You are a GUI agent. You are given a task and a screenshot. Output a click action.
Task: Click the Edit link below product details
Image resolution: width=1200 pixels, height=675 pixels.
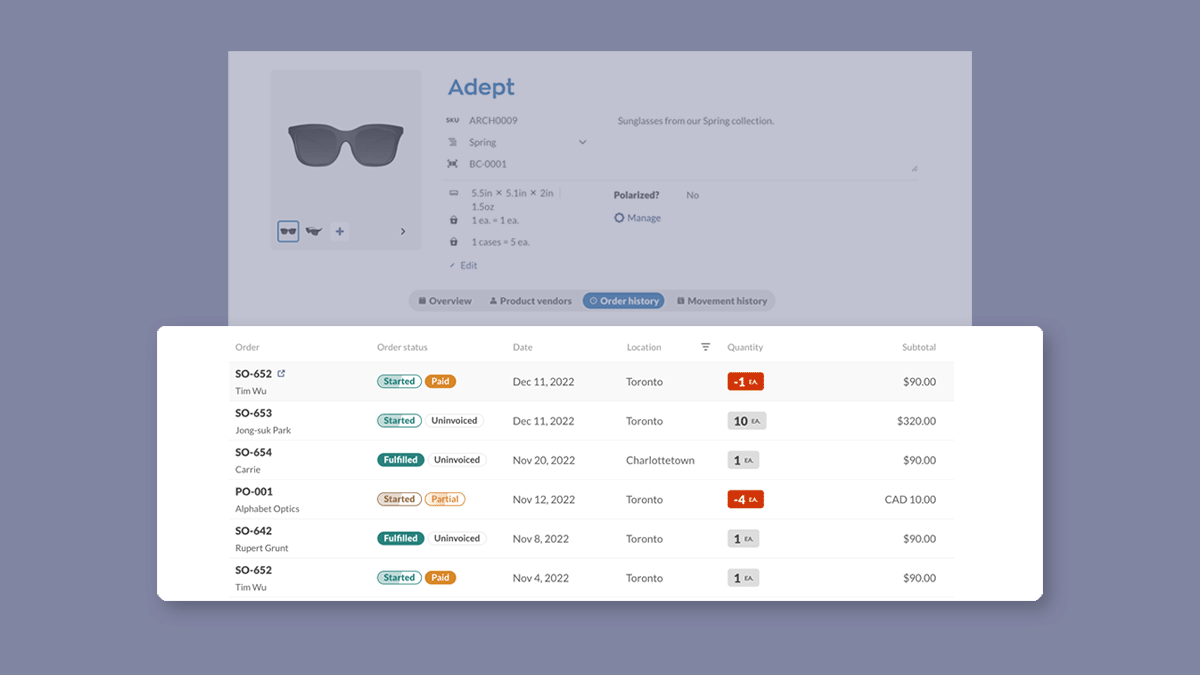coord(462,265)
